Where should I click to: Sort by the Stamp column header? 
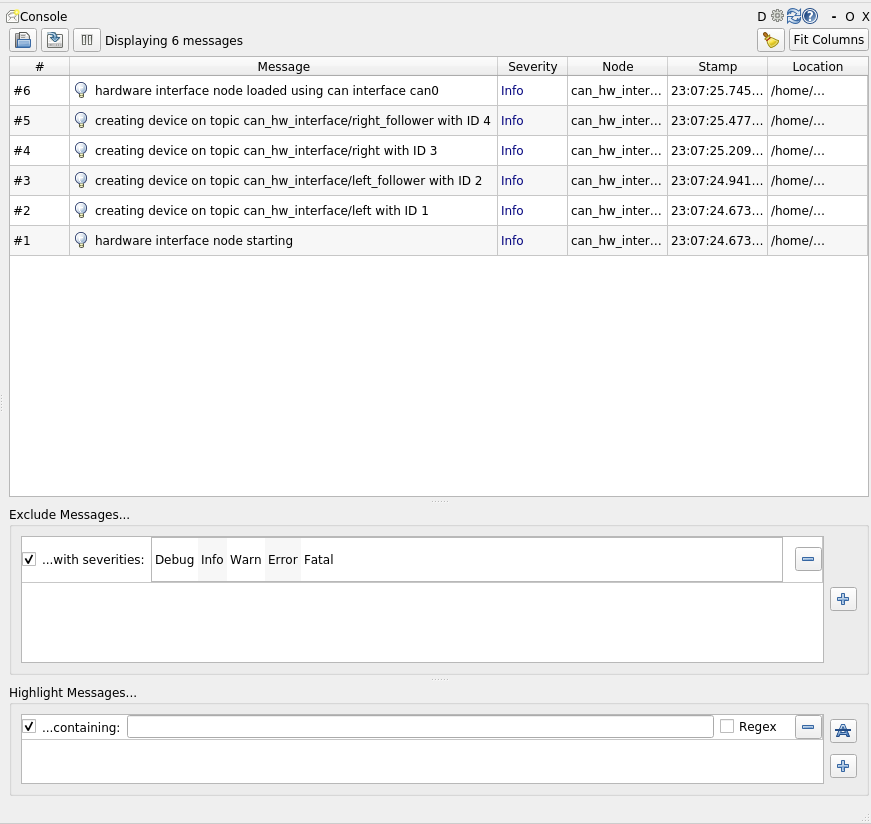coord(717,66)
